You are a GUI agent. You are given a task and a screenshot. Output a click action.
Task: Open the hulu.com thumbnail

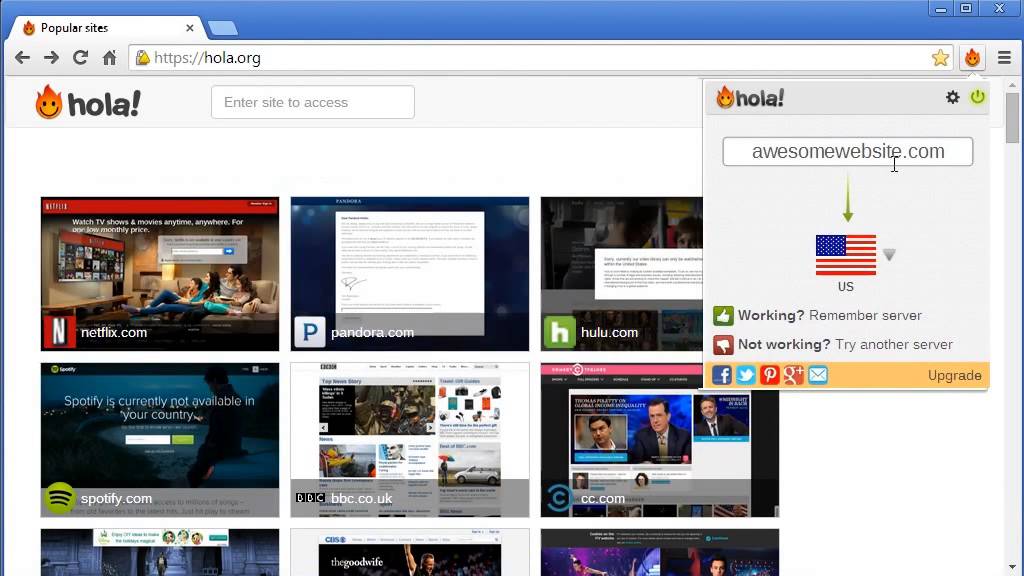click(x=622, y=274)
